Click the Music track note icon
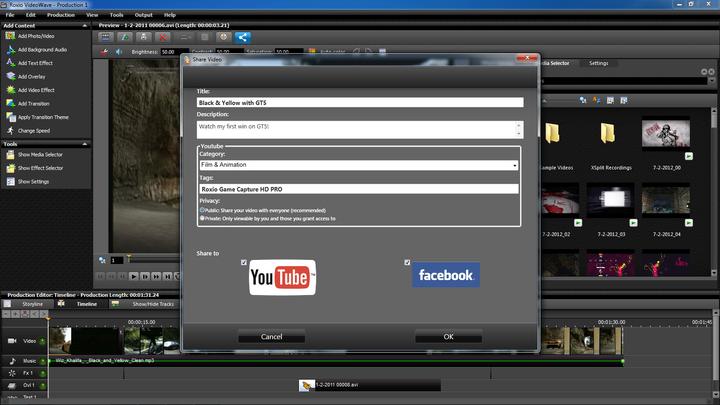Viewport: 720px width, 405px height. 12,361
